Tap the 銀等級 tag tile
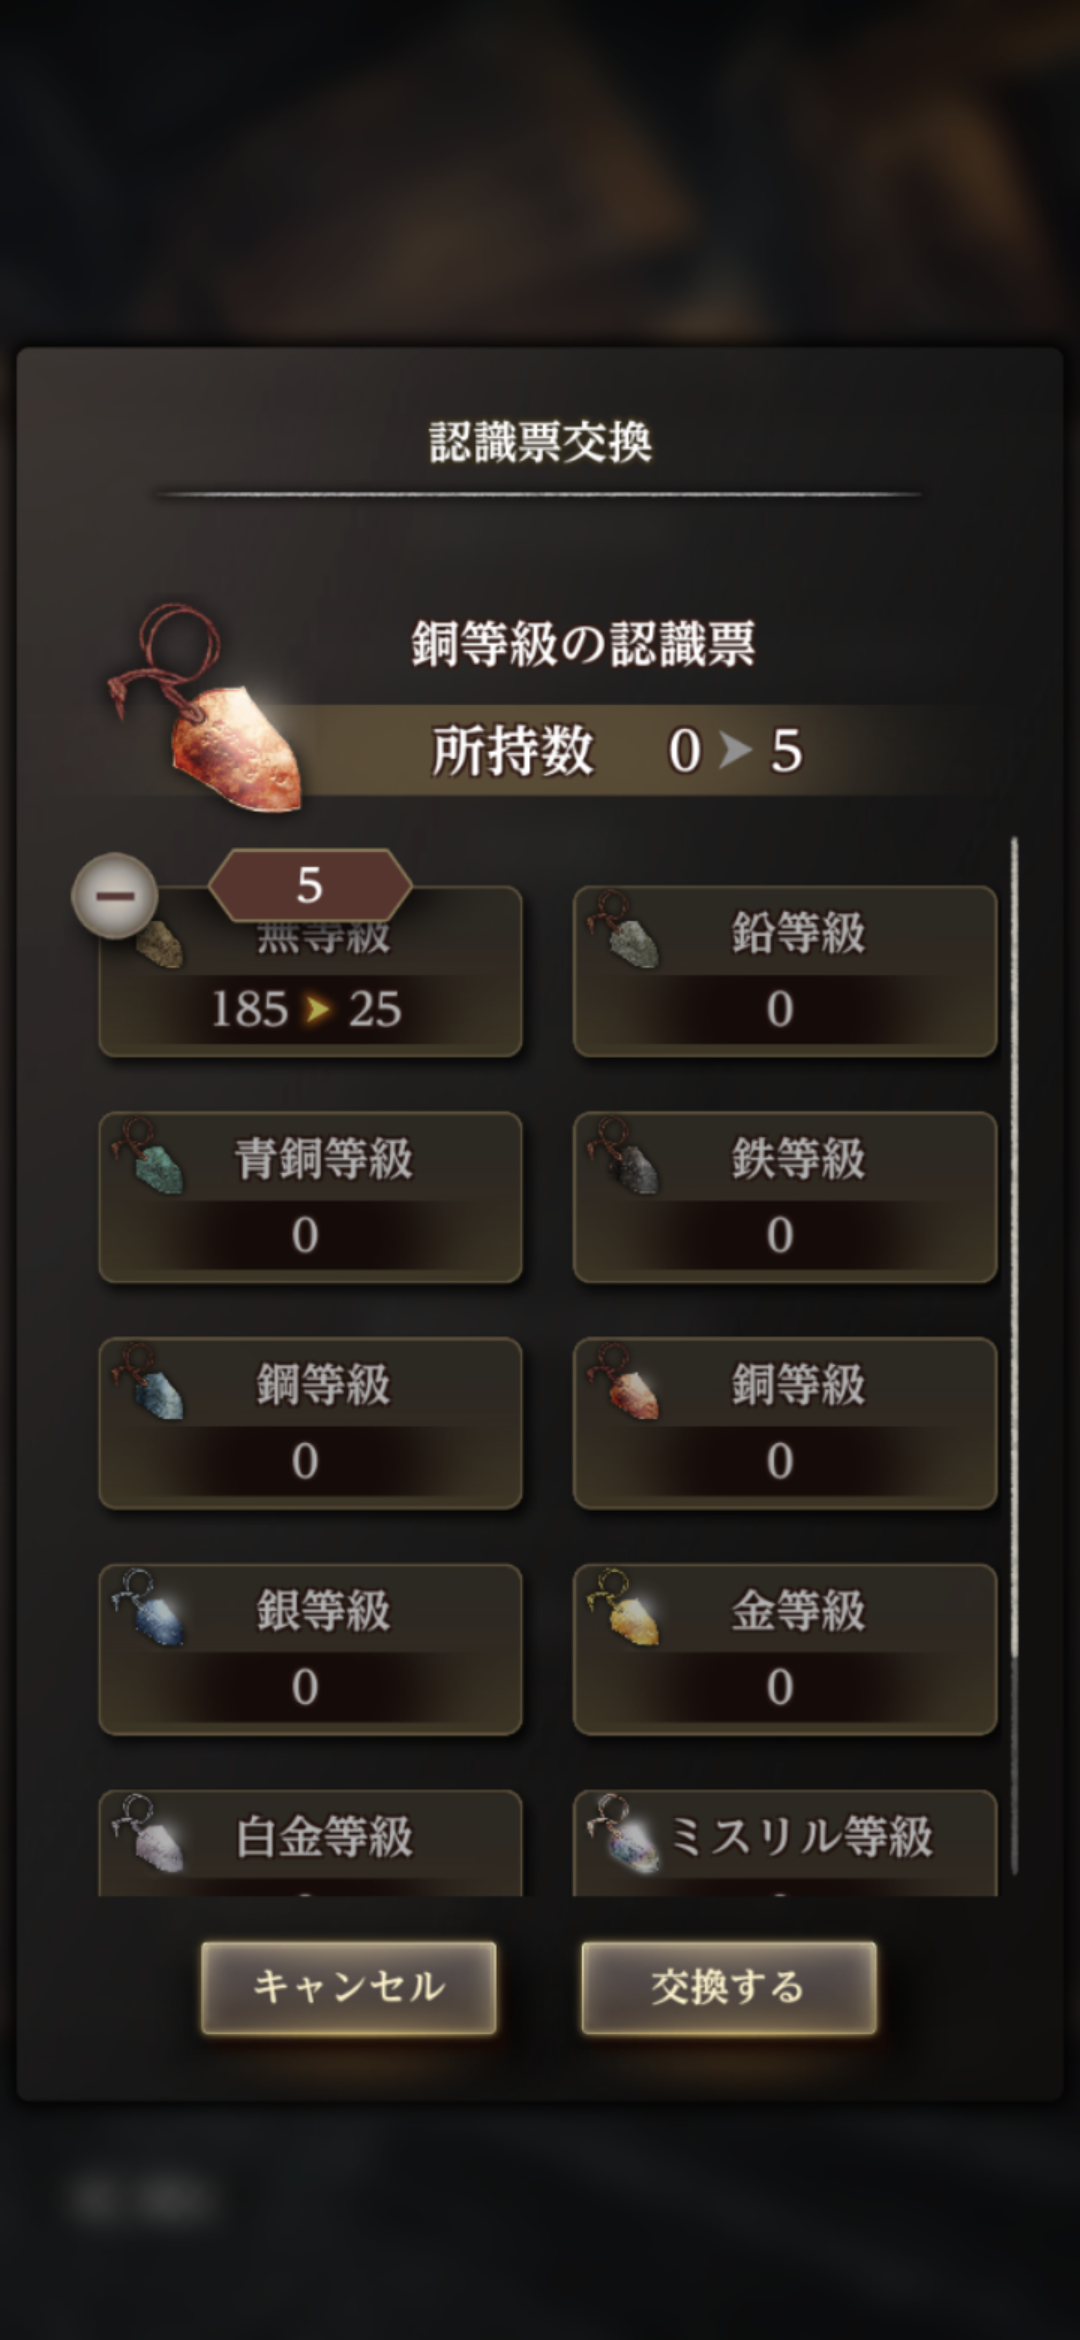This screenshot has height=2340, width=1080. point(310,1649)
